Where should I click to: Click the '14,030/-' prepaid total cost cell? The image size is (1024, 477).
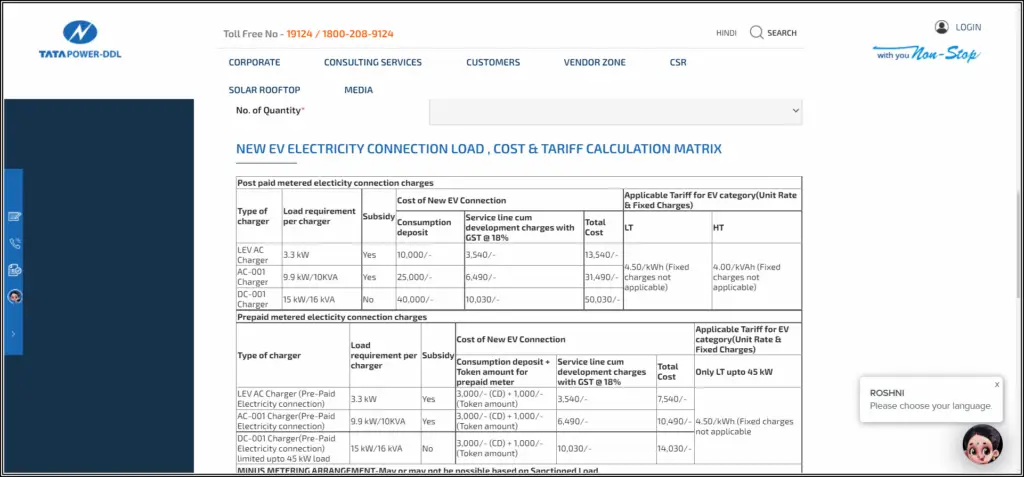pyautogui.click(x=675, y=448)
